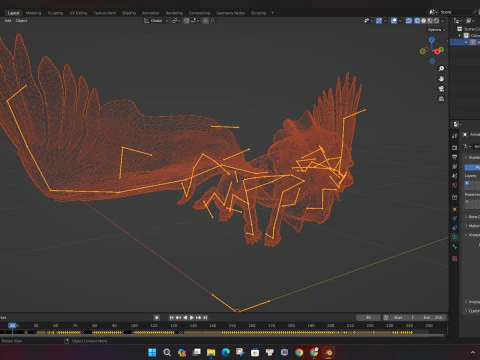The image size is (480, 360).
Task: Select material preview shading
Action: tap(430, 21)
